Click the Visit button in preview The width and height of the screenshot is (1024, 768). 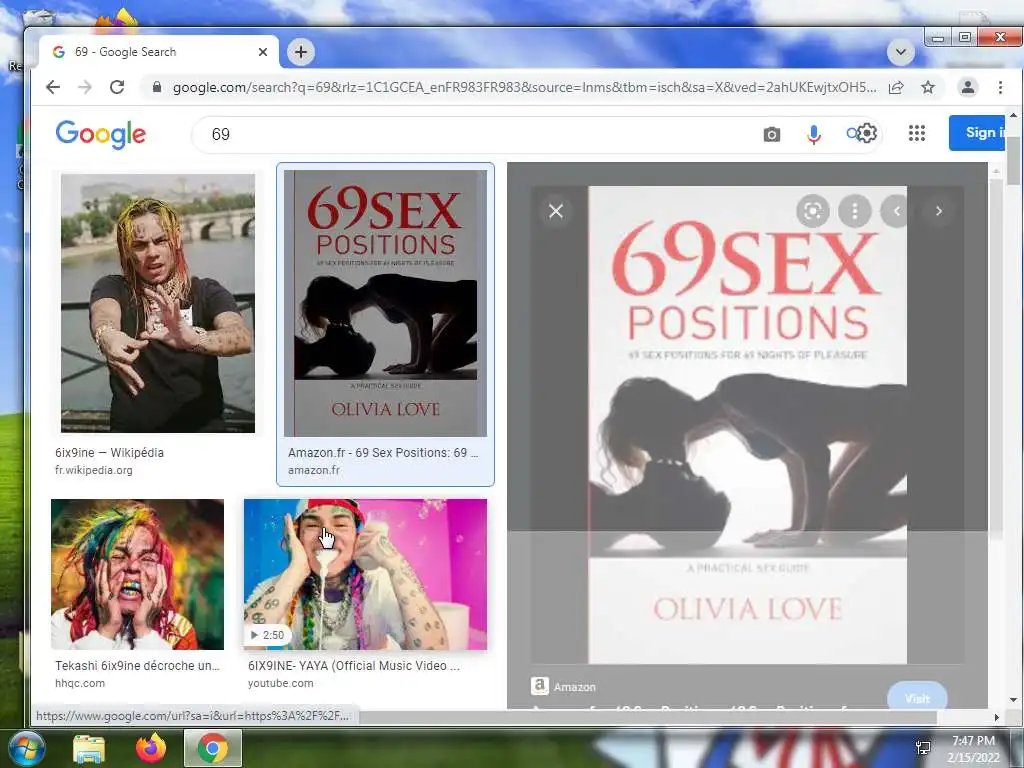917,697
